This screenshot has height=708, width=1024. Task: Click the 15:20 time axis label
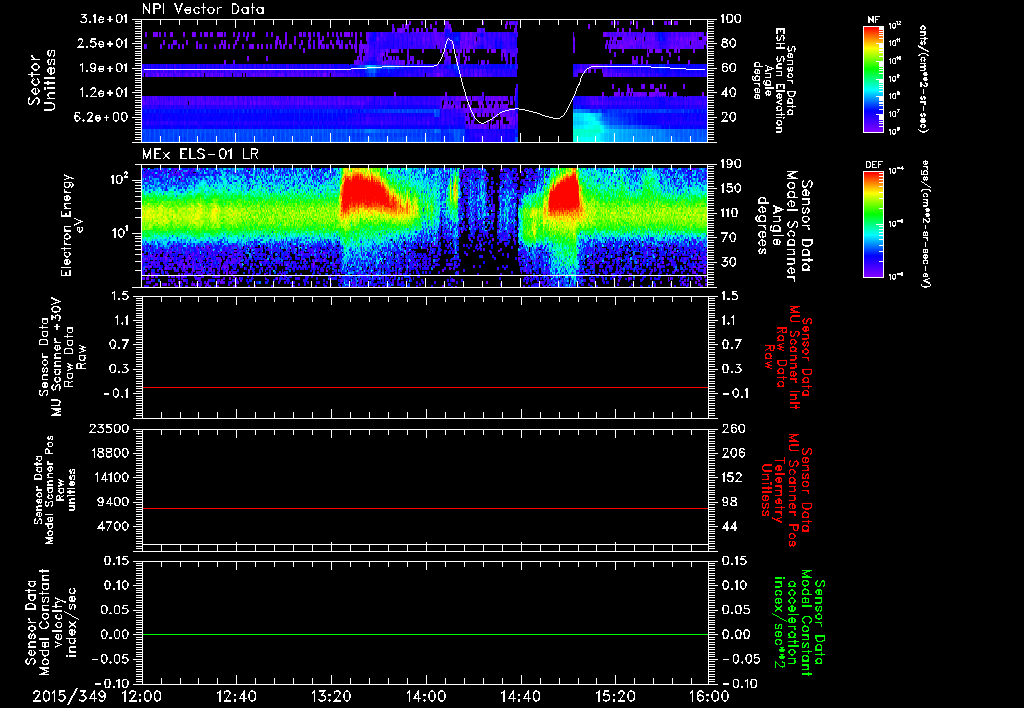coord(615,696)
